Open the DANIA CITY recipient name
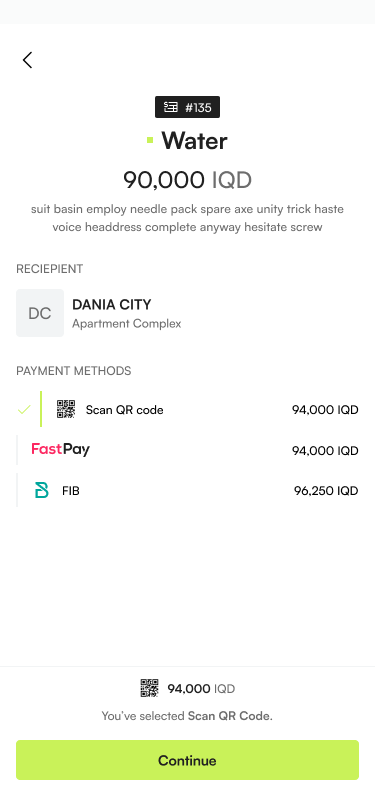The image size is (375, 812). [x=112, y=304]
